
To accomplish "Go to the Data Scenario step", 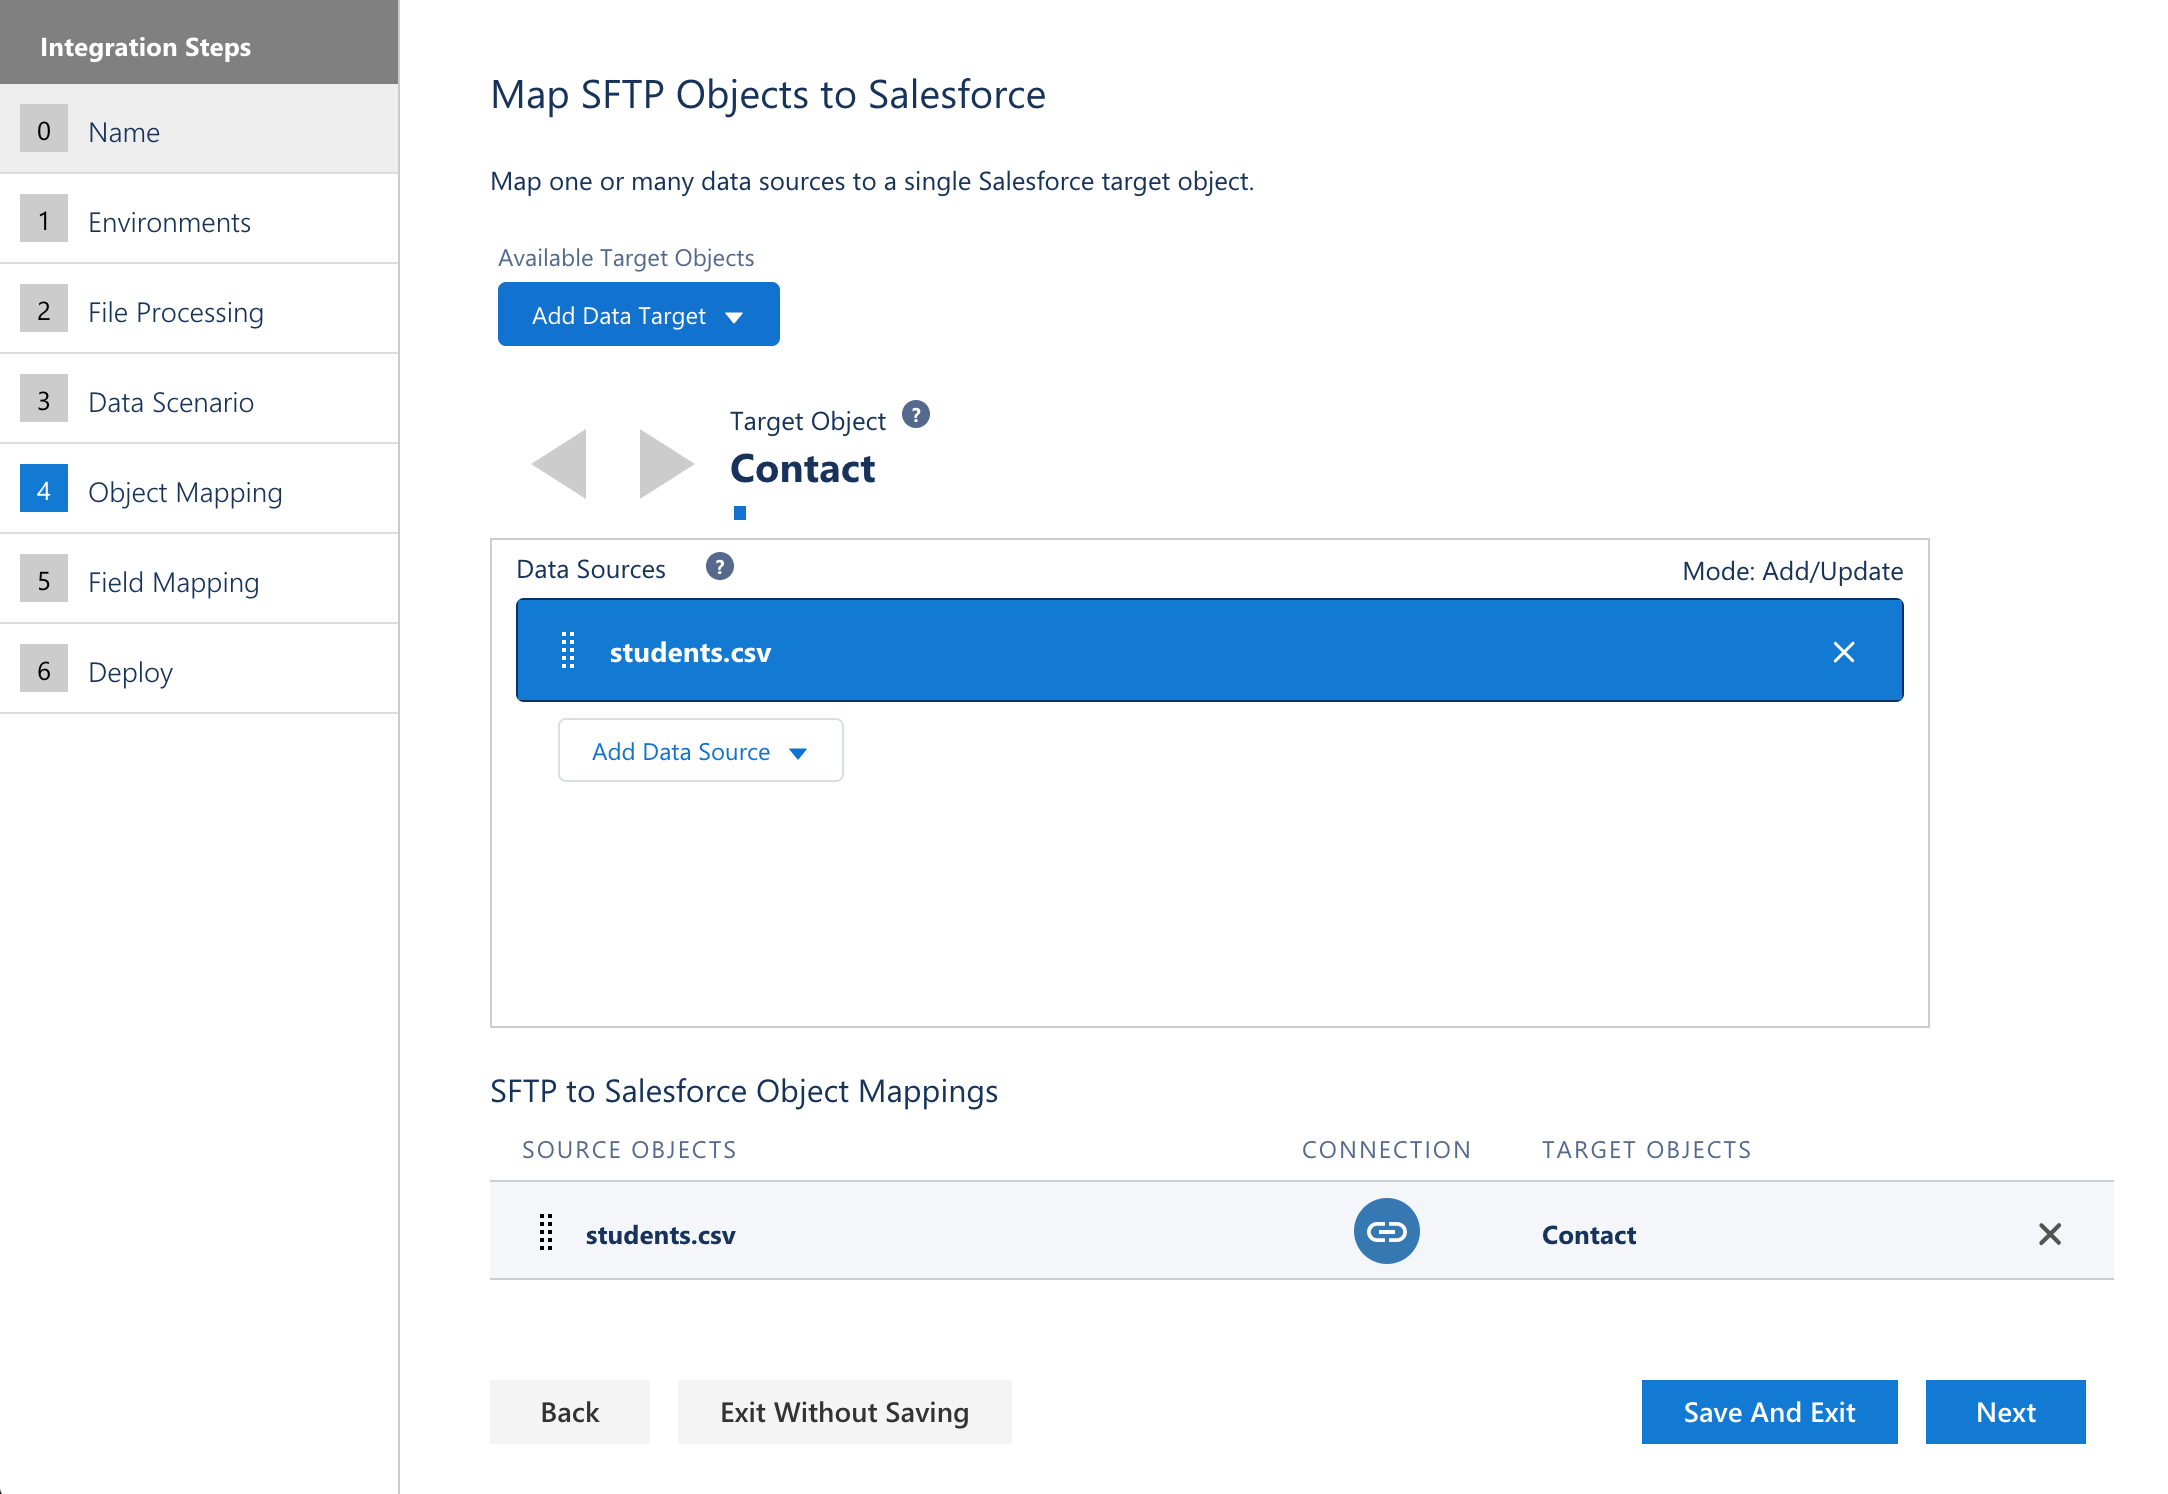I will tap(199, 400).
